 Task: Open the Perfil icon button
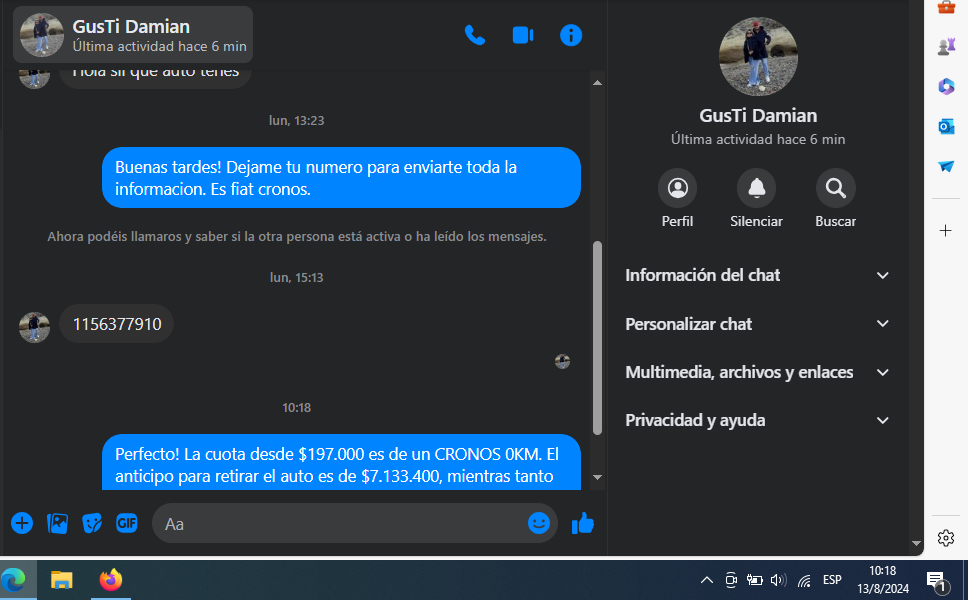[677, 188]
